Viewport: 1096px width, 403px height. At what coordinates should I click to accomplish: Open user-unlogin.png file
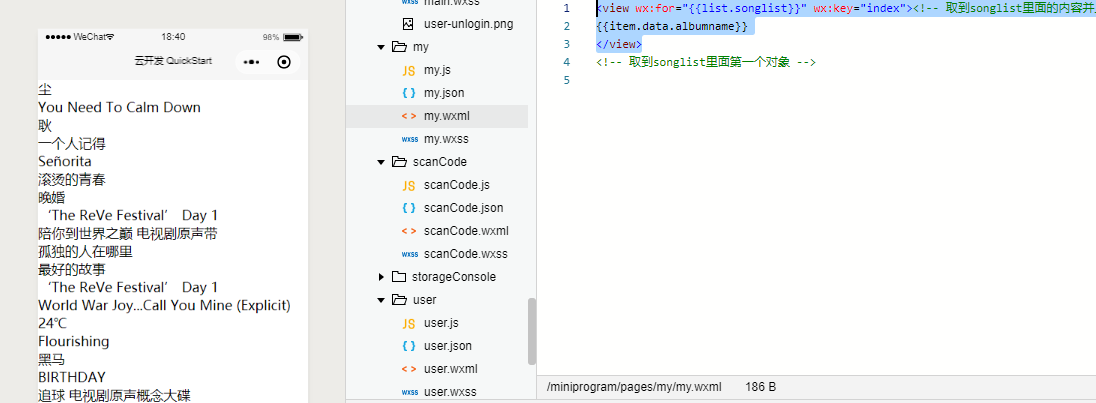click(468, 24)
